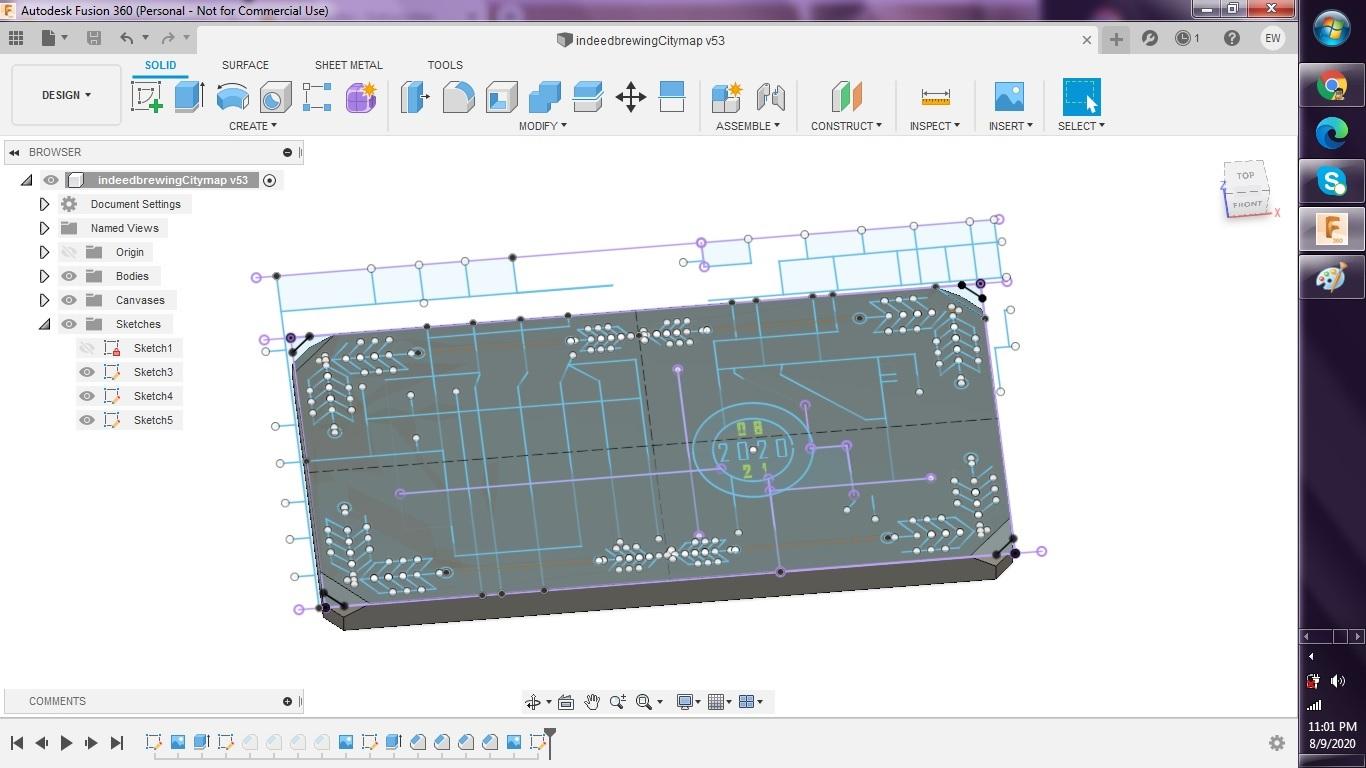Select the Pan hand tool
Image resolution: width=1366 pixels, height=768 pixels.
(592, 702)
